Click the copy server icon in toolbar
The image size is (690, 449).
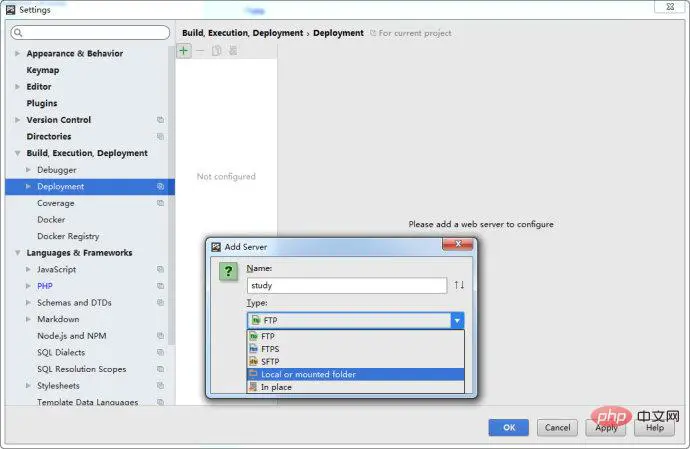click(x=216, y=50)
